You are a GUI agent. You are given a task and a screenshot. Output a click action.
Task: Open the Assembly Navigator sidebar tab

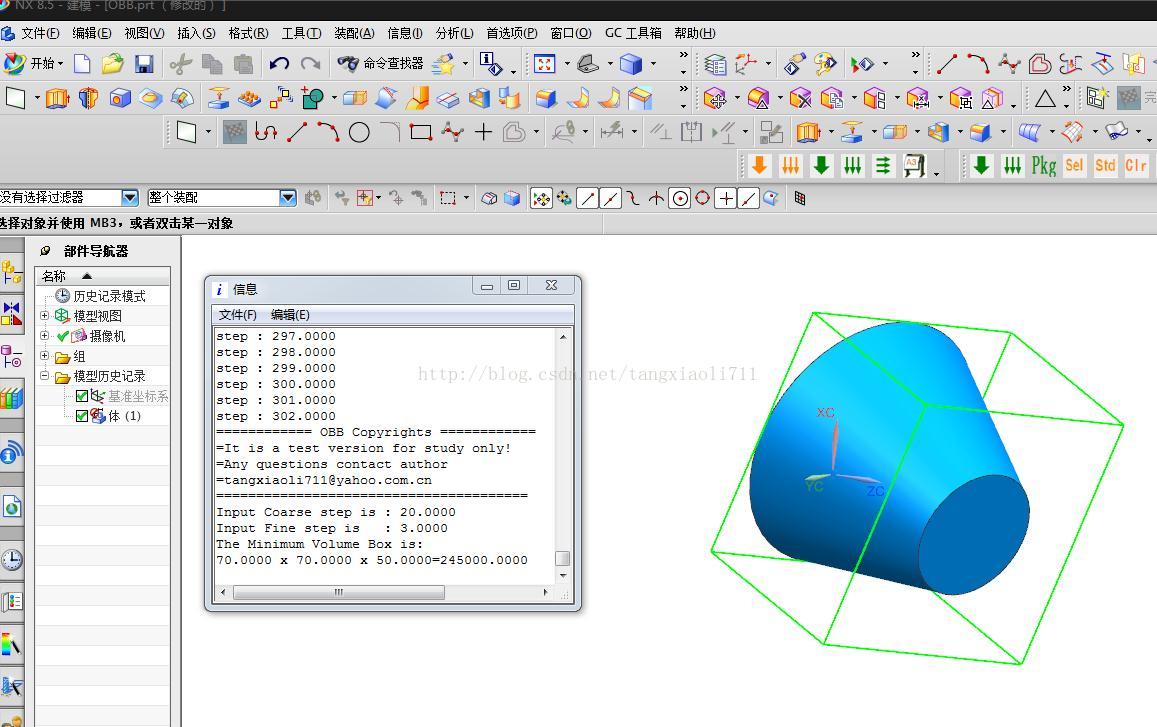tap(12, 272)
